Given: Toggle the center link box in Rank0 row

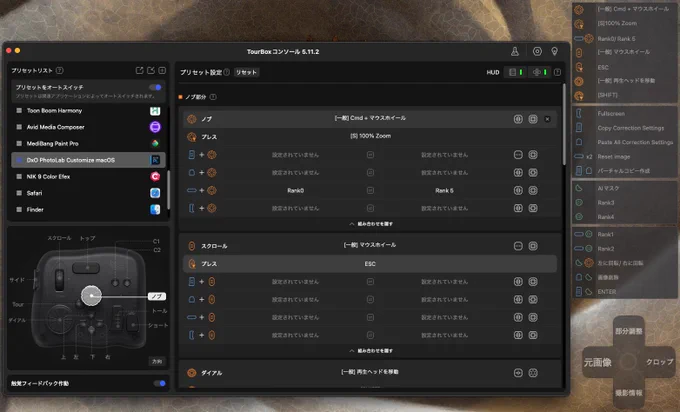Looking at the screenshot, I should point(370,190).
